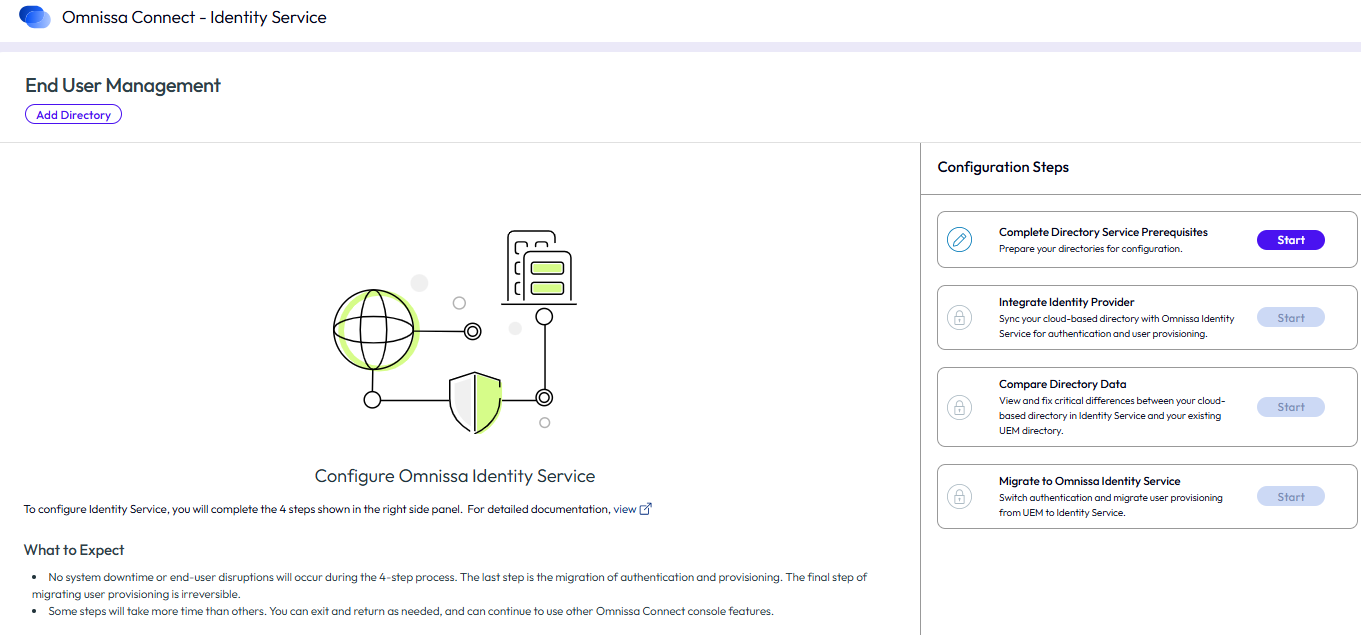Click the lock icon beside Compare Directory Data
This screenshot has height=635, width=1361.
click(959, 407)
